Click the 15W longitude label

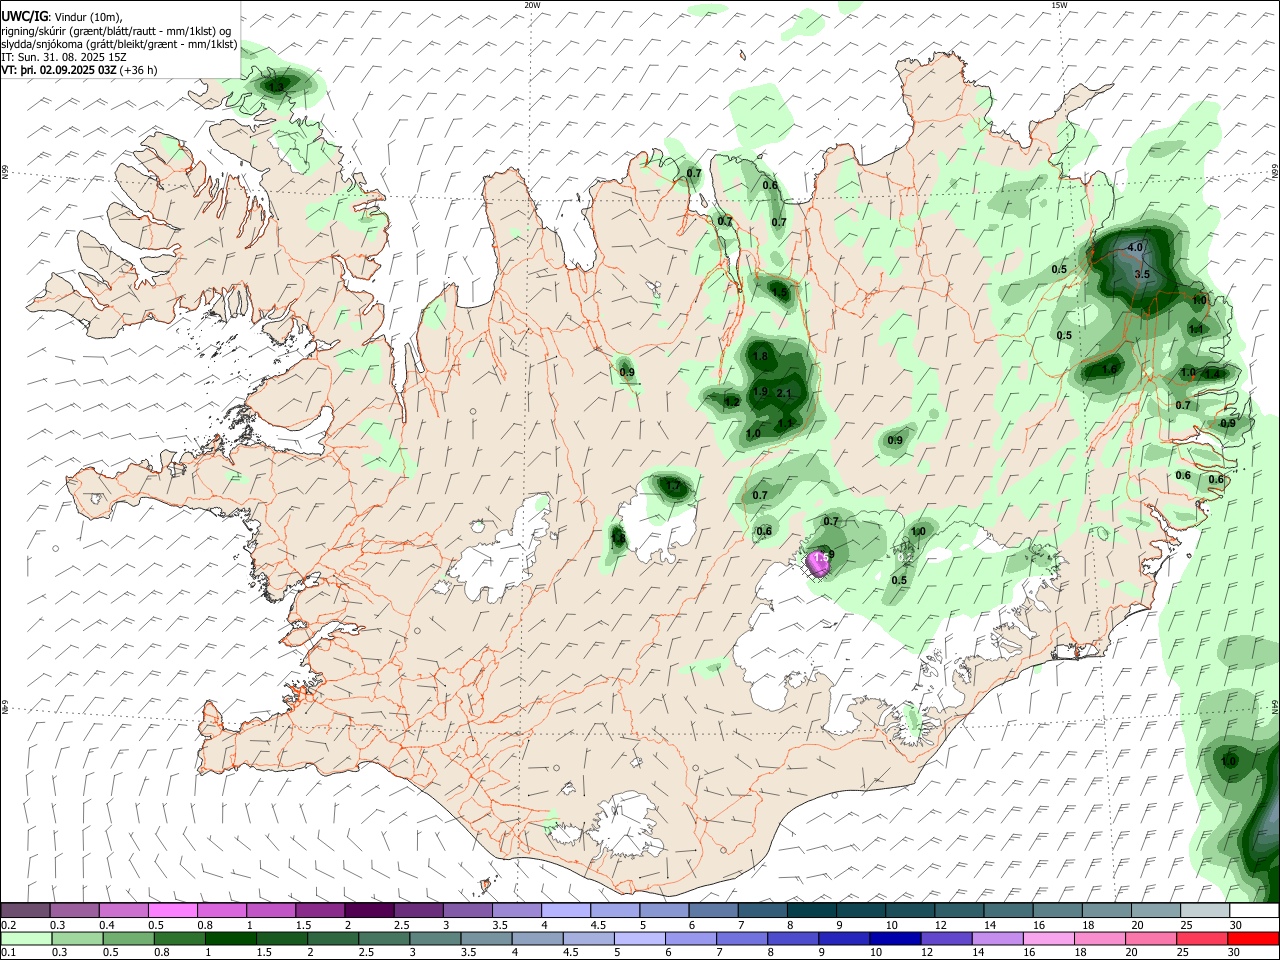coord(1059,5)
